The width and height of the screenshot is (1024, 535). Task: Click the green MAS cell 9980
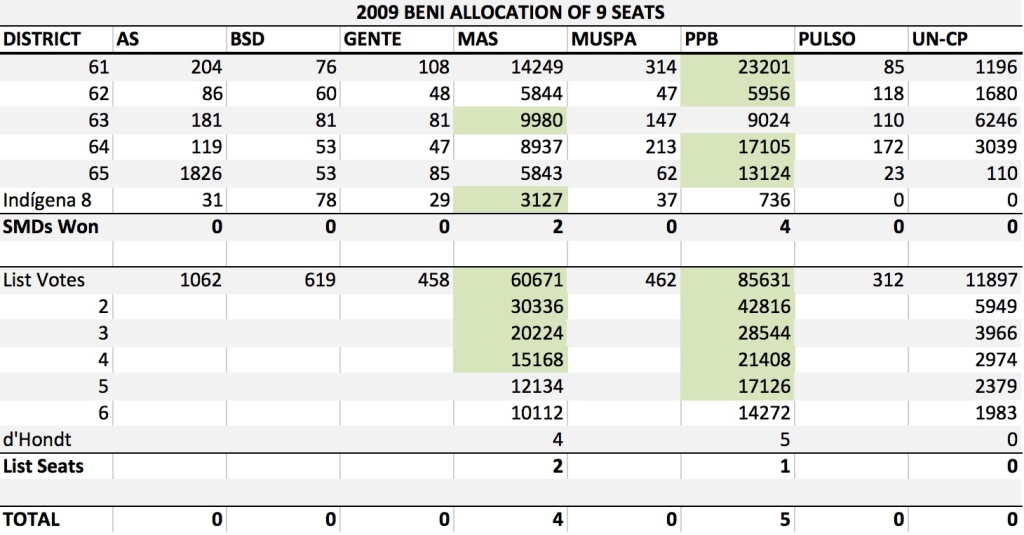510,120
